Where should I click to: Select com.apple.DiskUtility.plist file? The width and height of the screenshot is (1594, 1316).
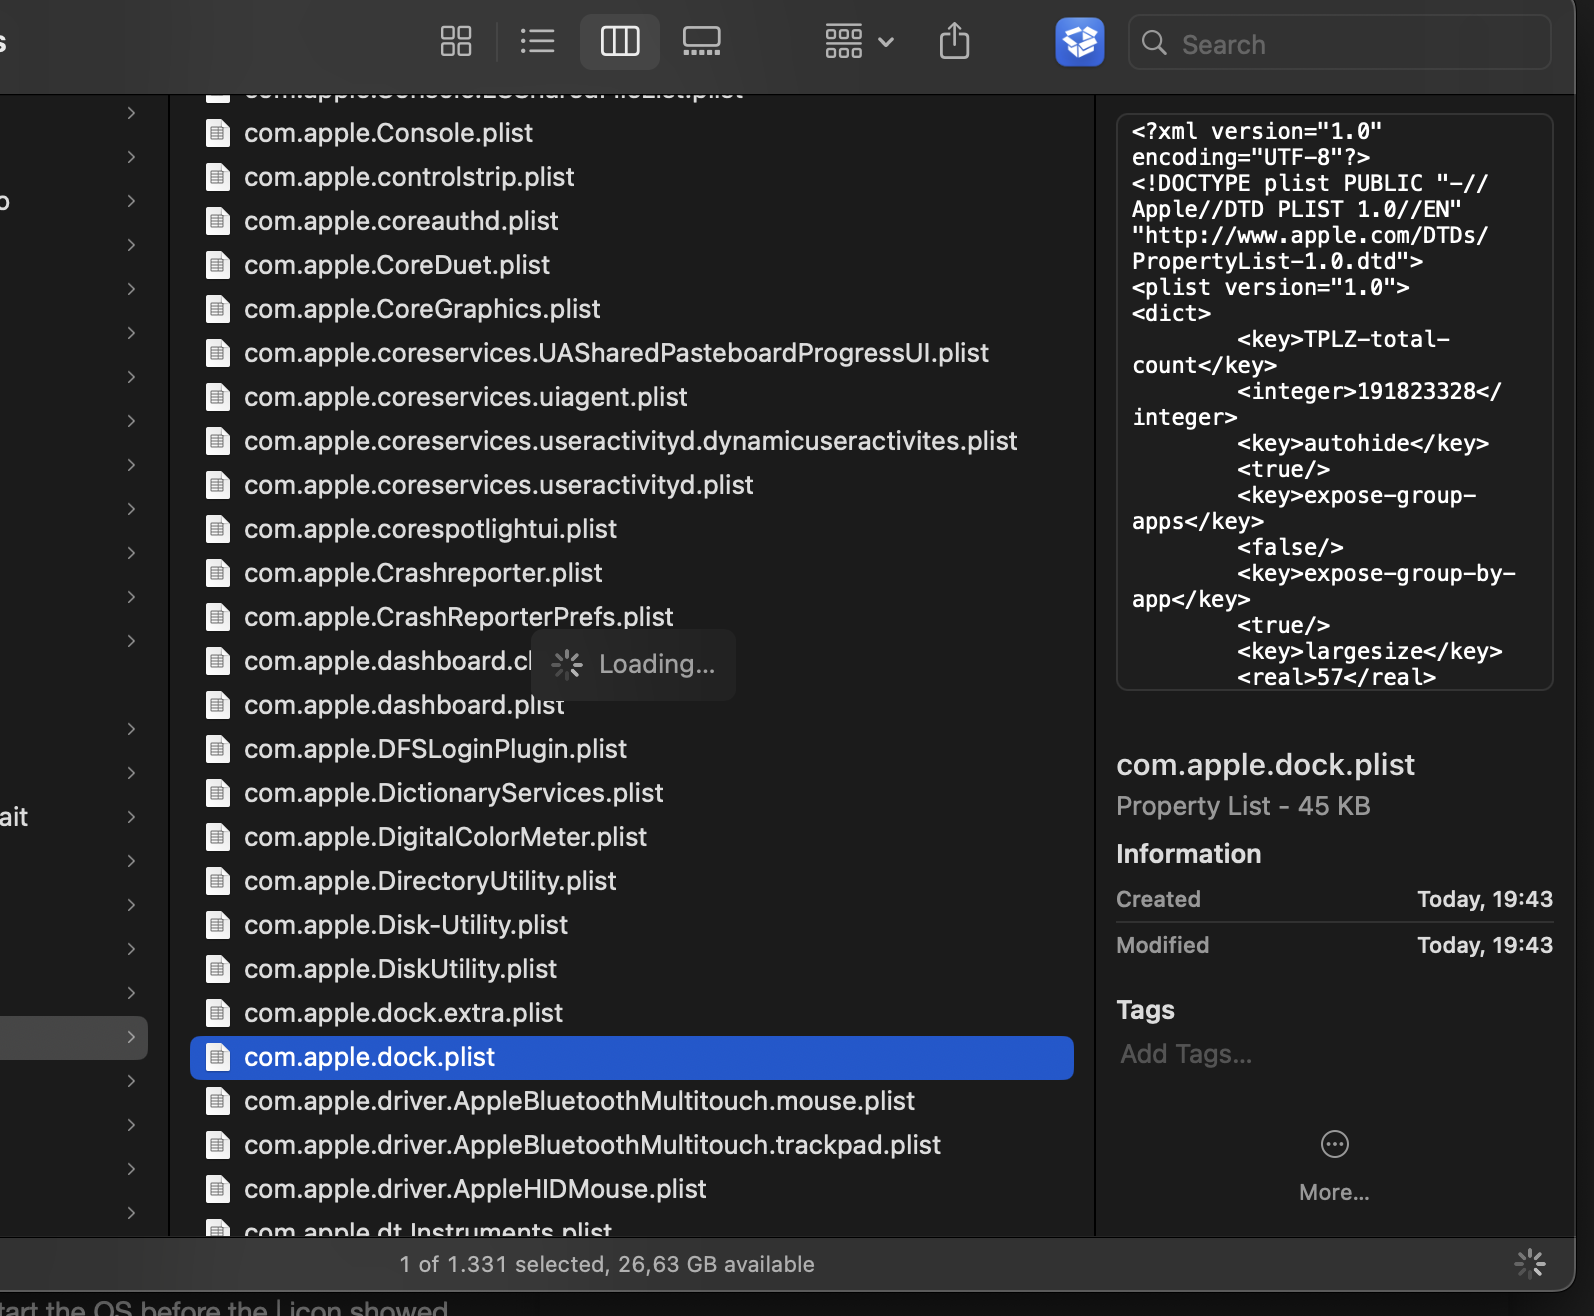[x=400, y=969]
